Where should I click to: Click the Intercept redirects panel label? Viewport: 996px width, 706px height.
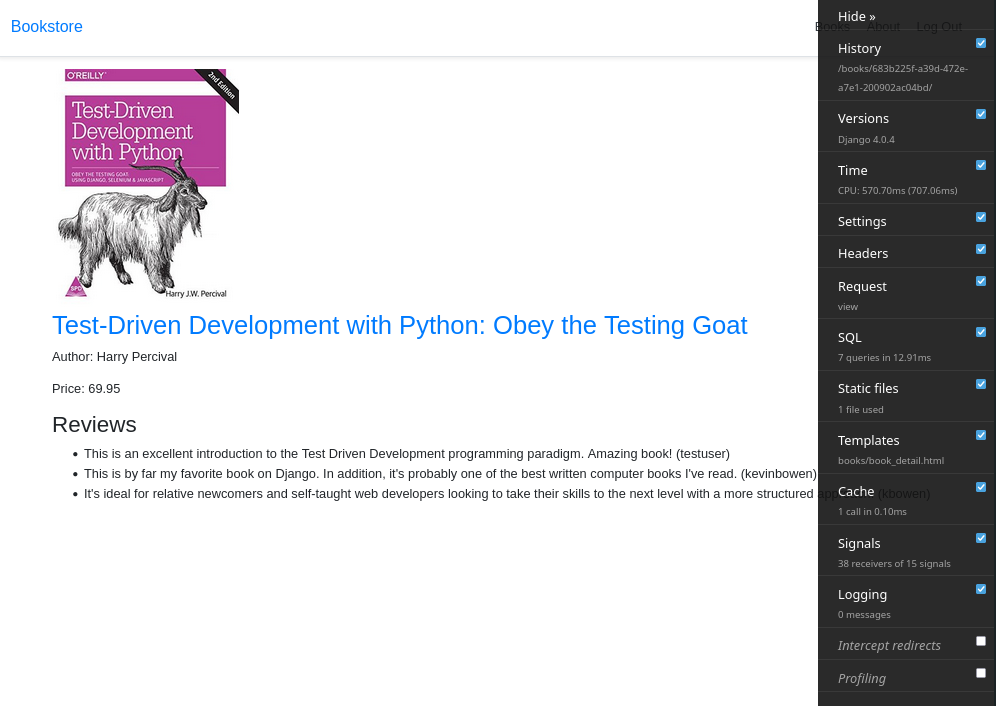889,645
